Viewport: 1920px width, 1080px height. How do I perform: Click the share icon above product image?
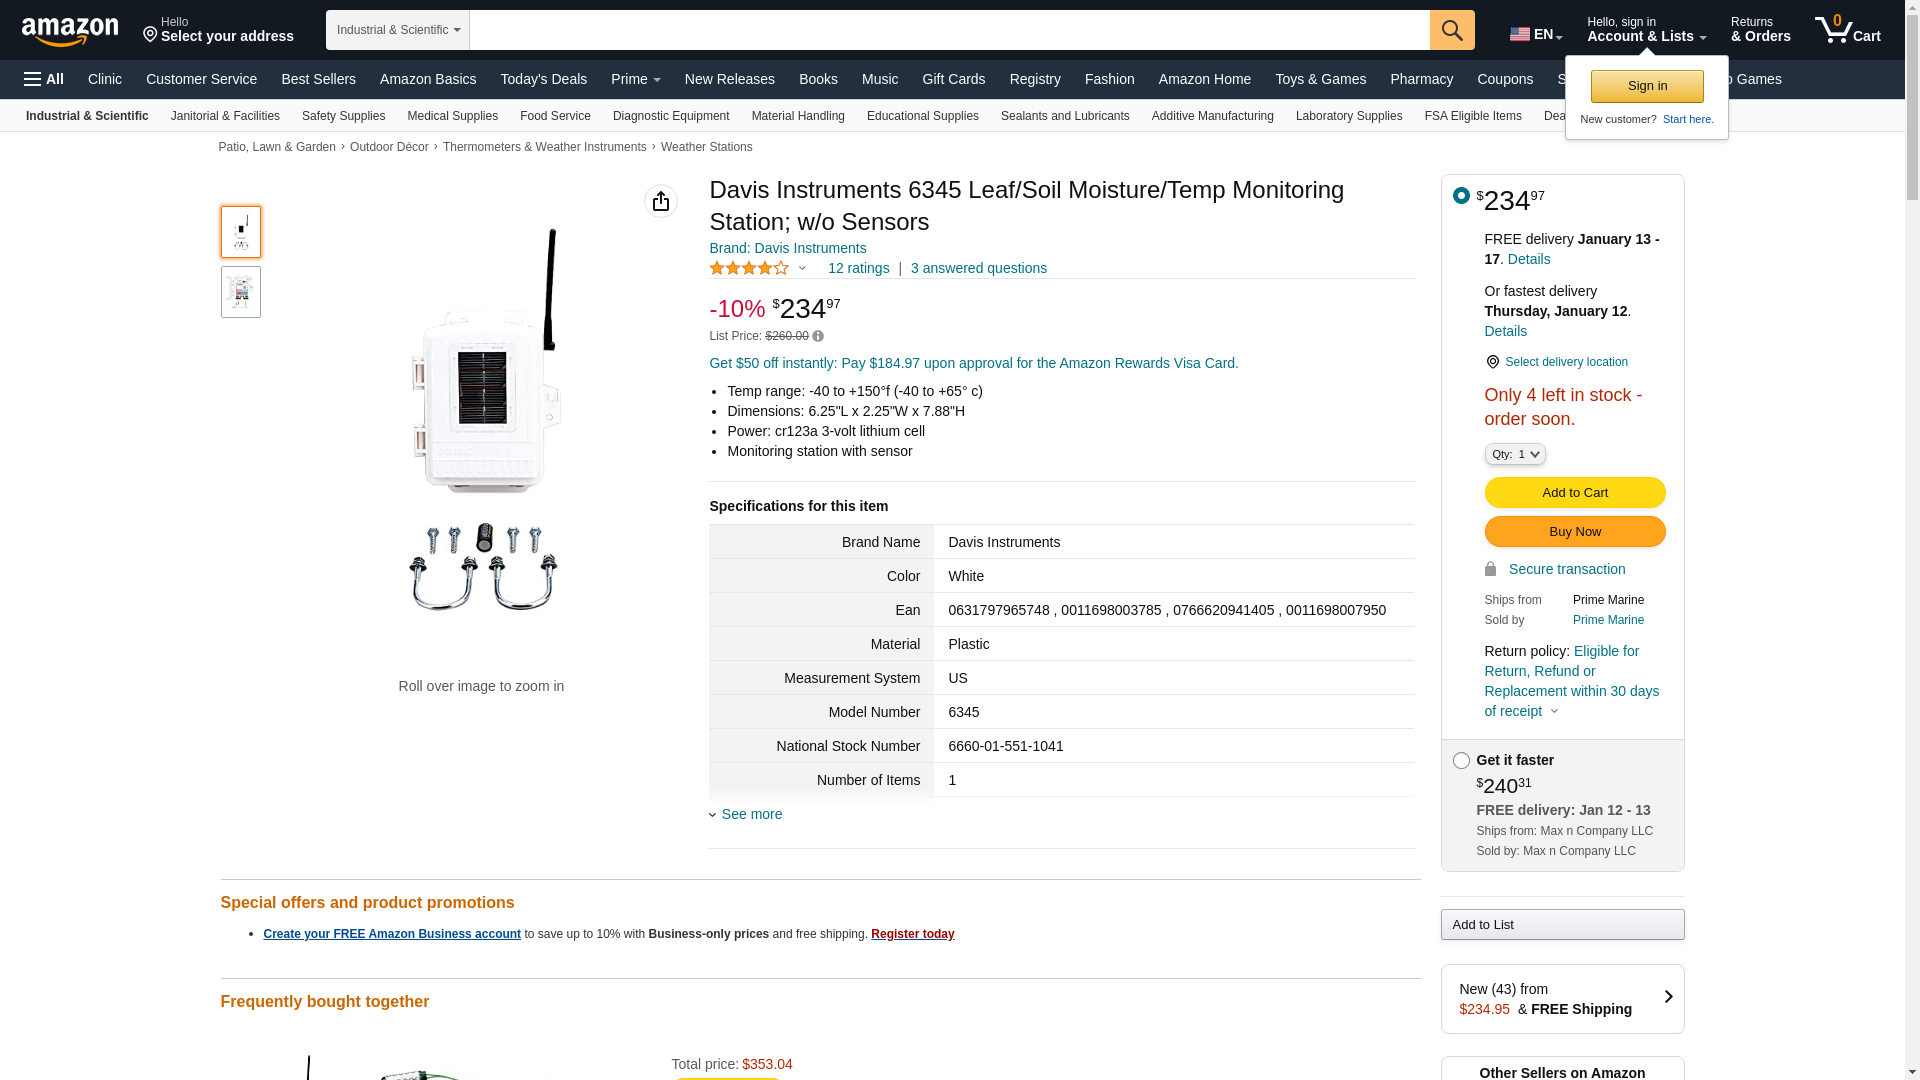coord(661,201)
